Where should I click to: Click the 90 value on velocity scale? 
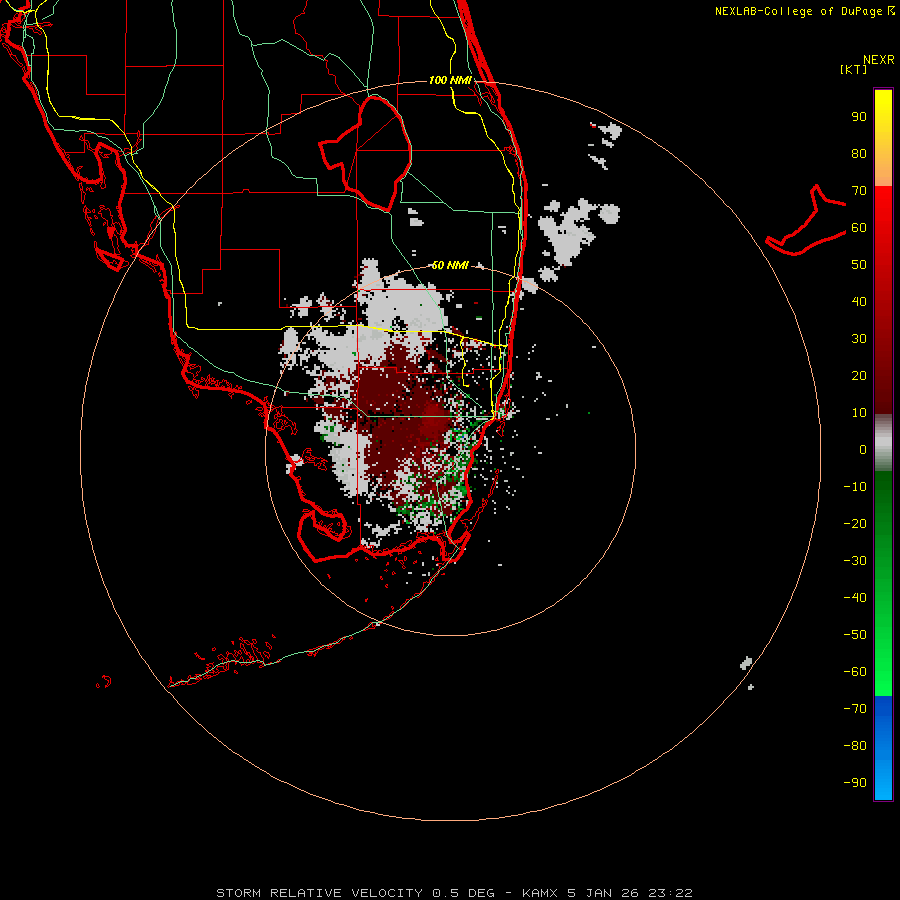pos(859,117)
